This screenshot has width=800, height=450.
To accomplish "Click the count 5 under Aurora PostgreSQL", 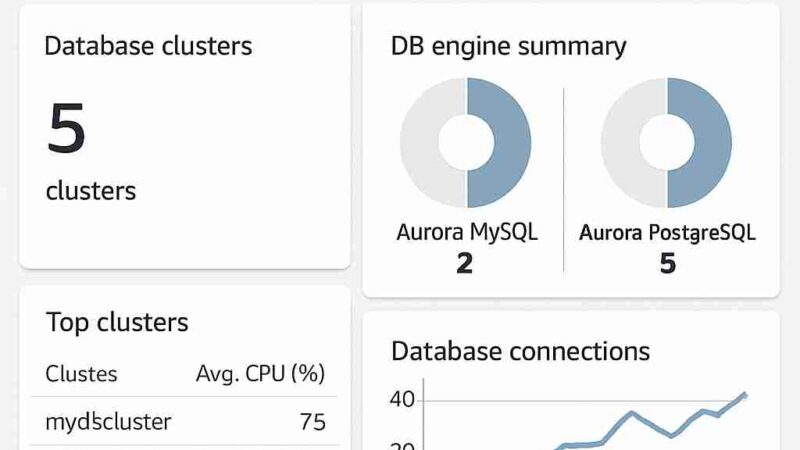I will coord(667,263).
